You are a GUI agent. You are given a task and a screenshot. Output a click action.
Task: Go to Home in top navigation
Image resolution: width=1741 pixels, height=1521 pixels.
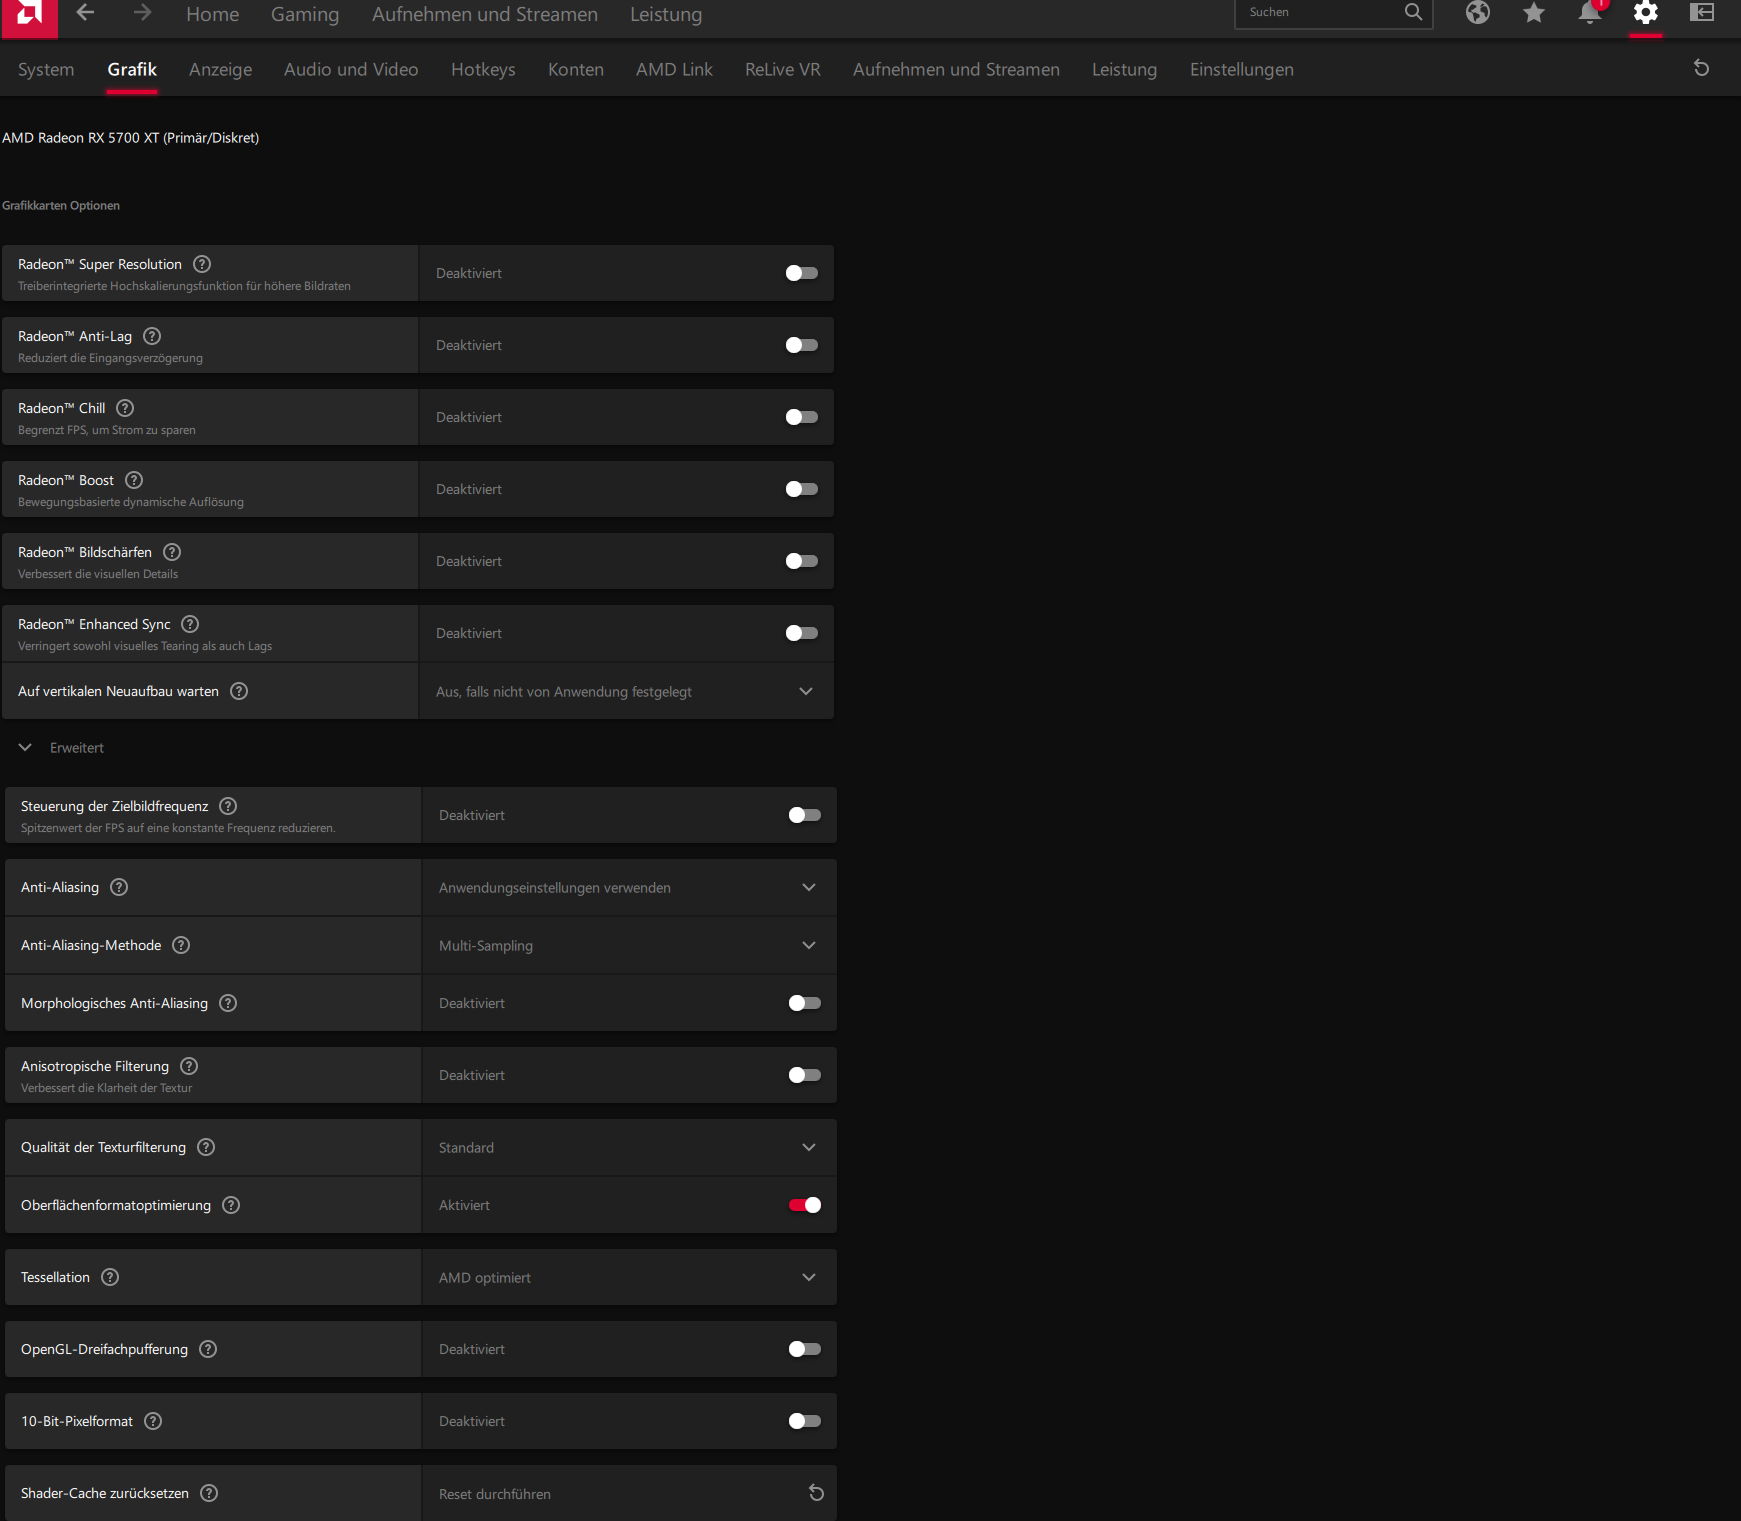213,14
